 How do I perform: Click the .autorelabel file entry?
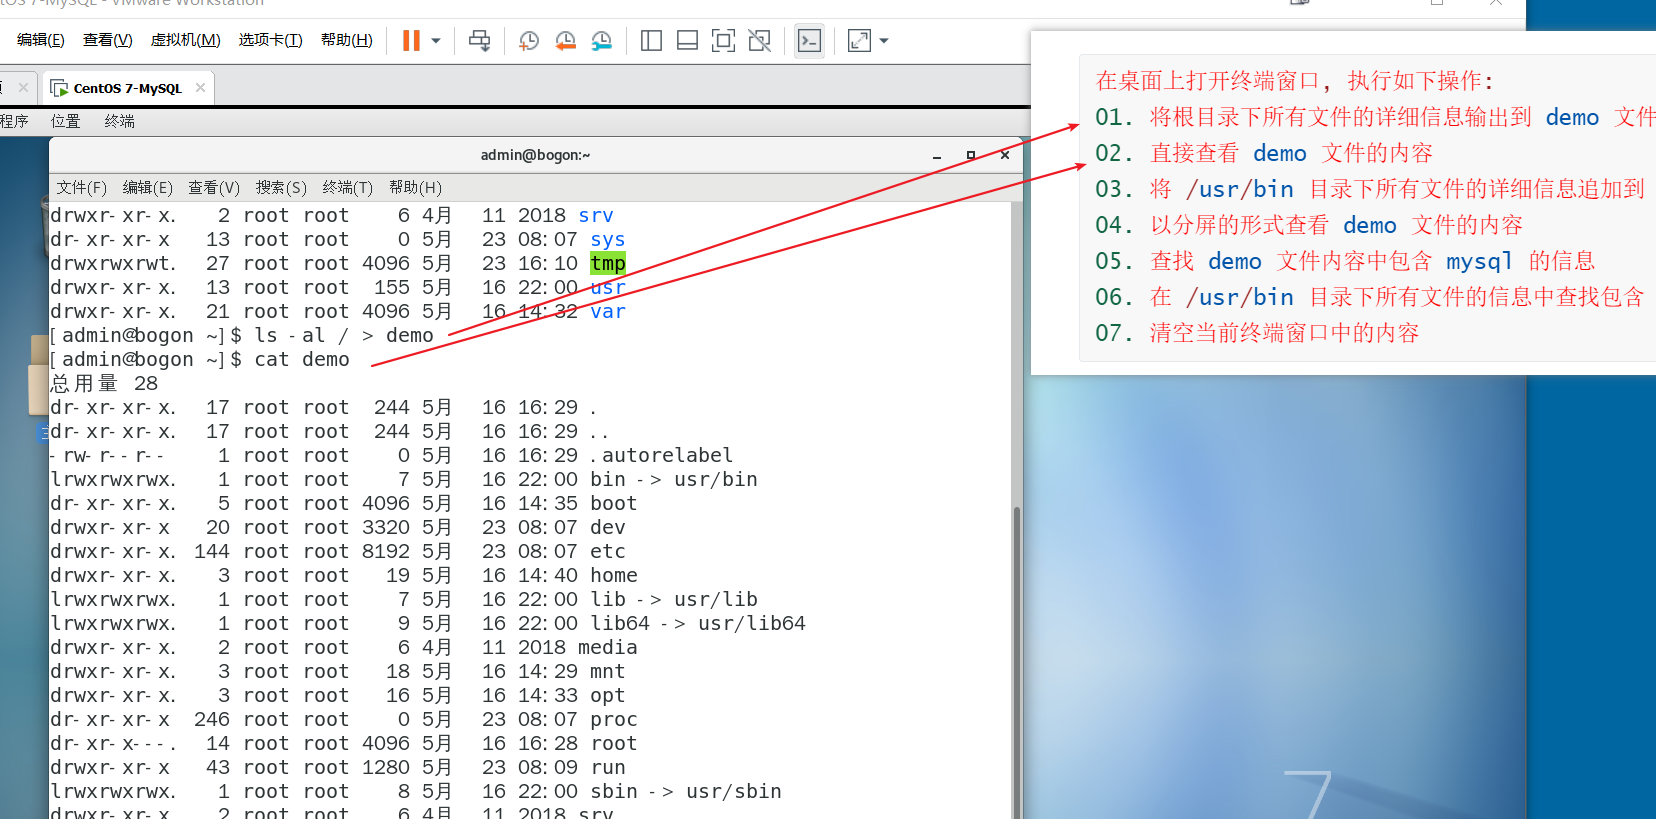661,456
